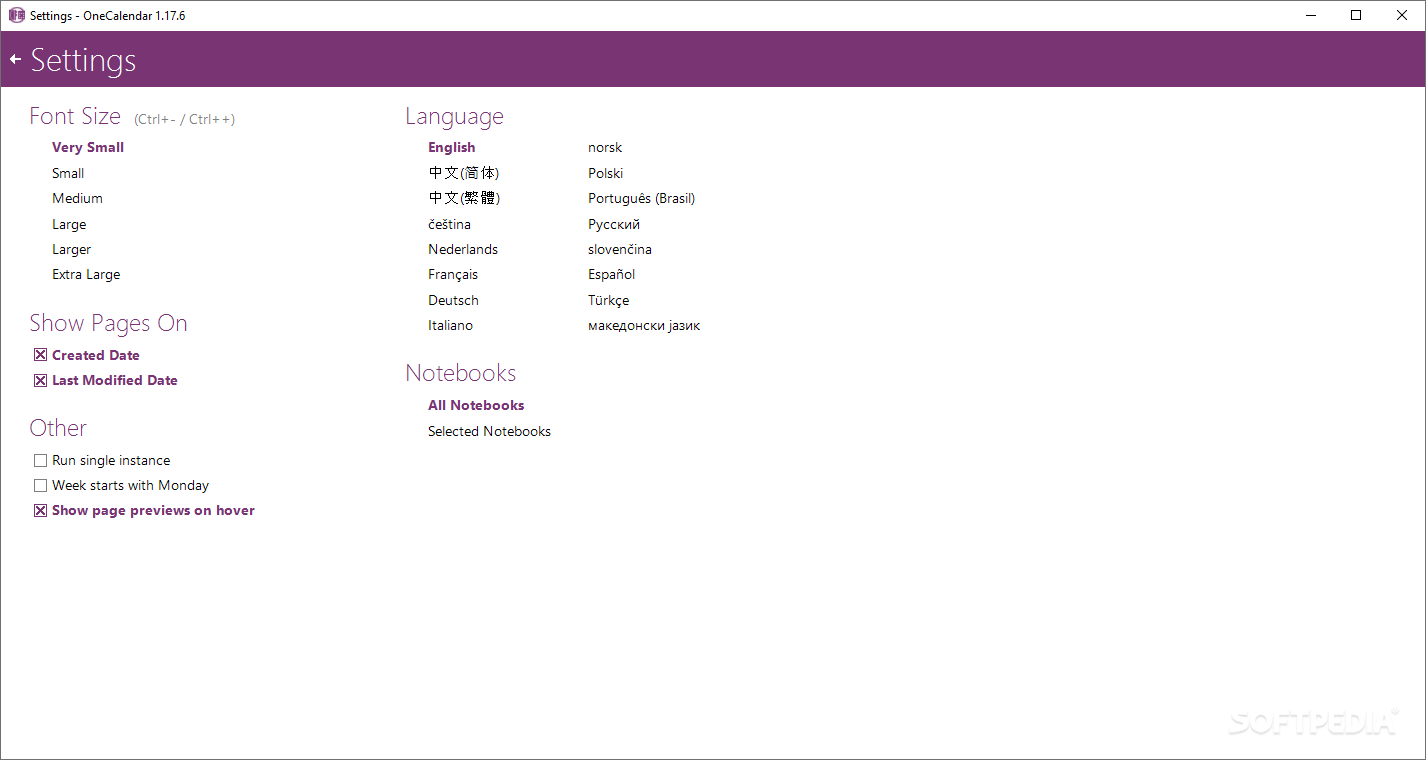Viewport: 1426px width, 760px height.
Task: Choose slovenčina language
Action: coord(620,249)
